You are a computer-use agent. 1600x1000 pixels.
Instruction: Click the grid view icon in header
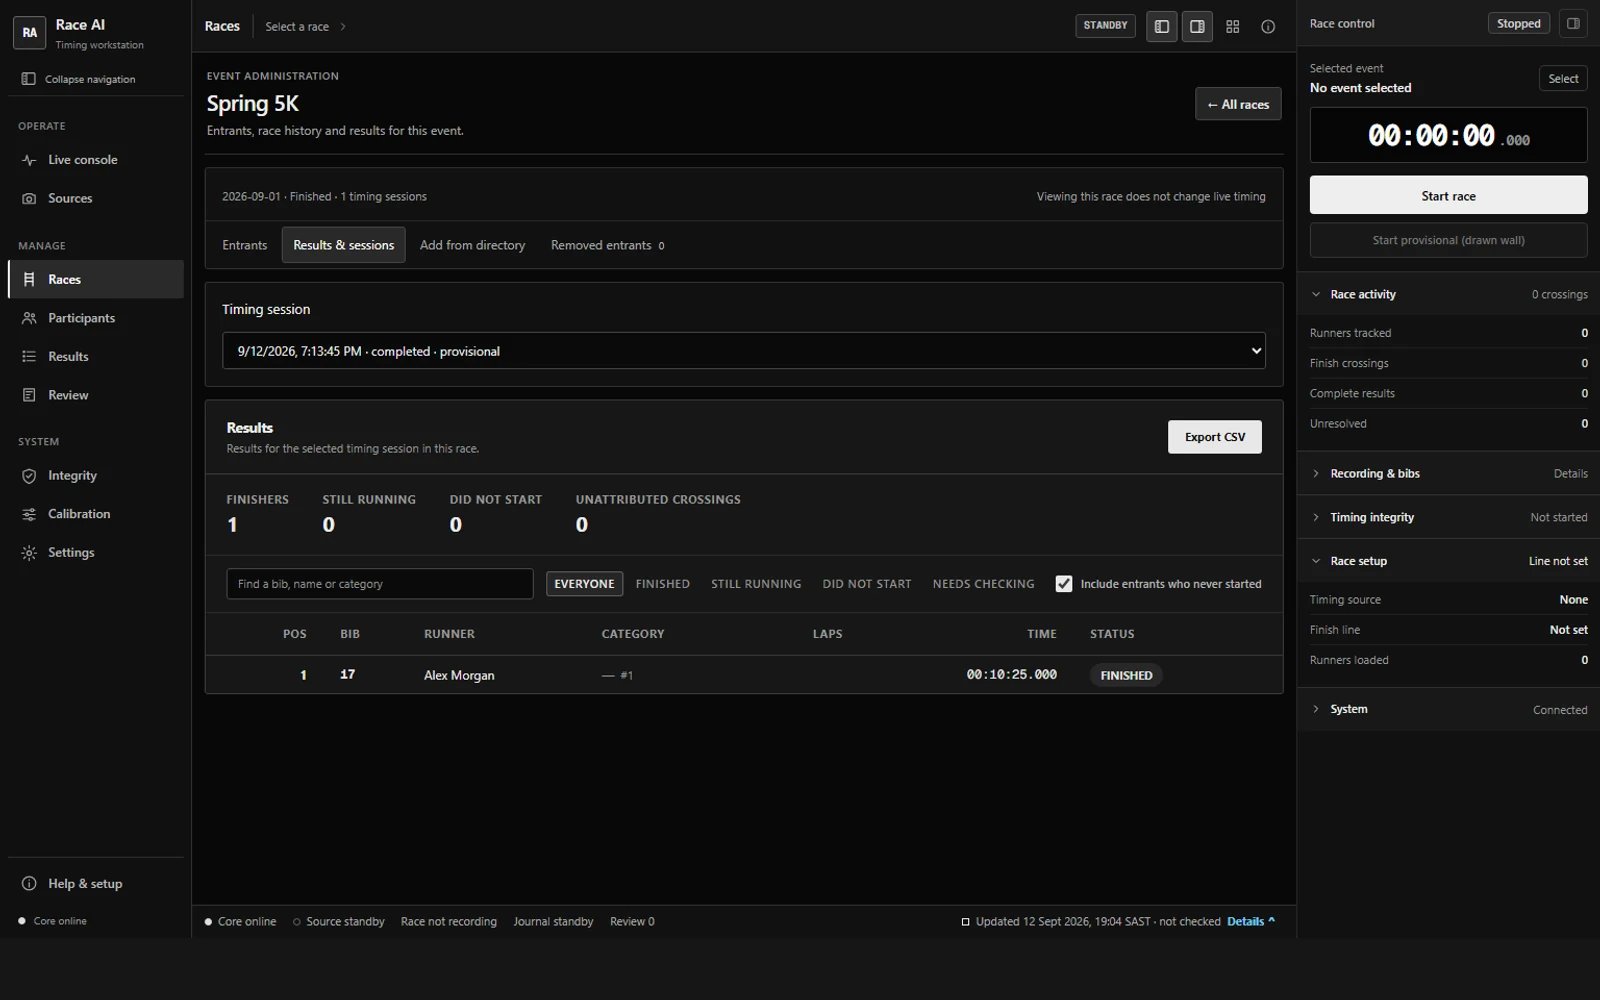pyautogui.click(x=1233, y=27)
